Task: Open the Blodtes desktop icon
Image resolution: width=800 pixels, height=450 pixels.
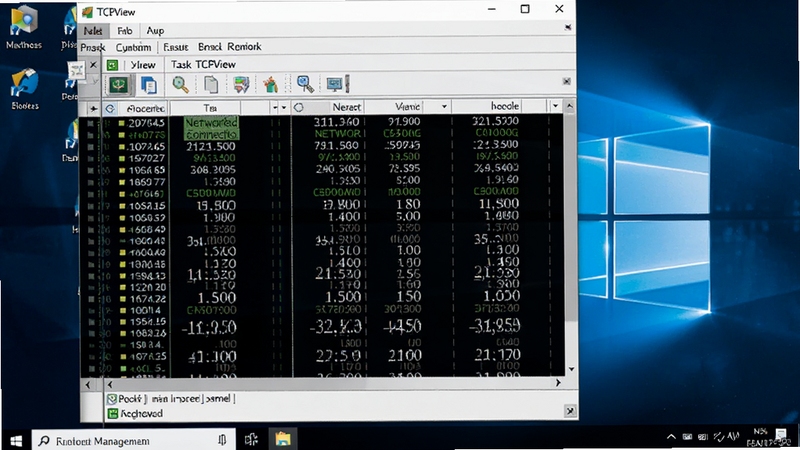Action: 24,90
